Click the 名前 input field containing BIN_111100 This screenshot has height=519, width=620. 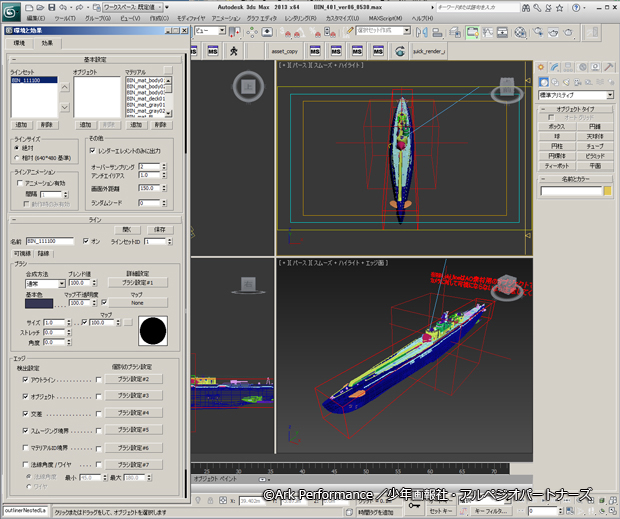(50, 241)
